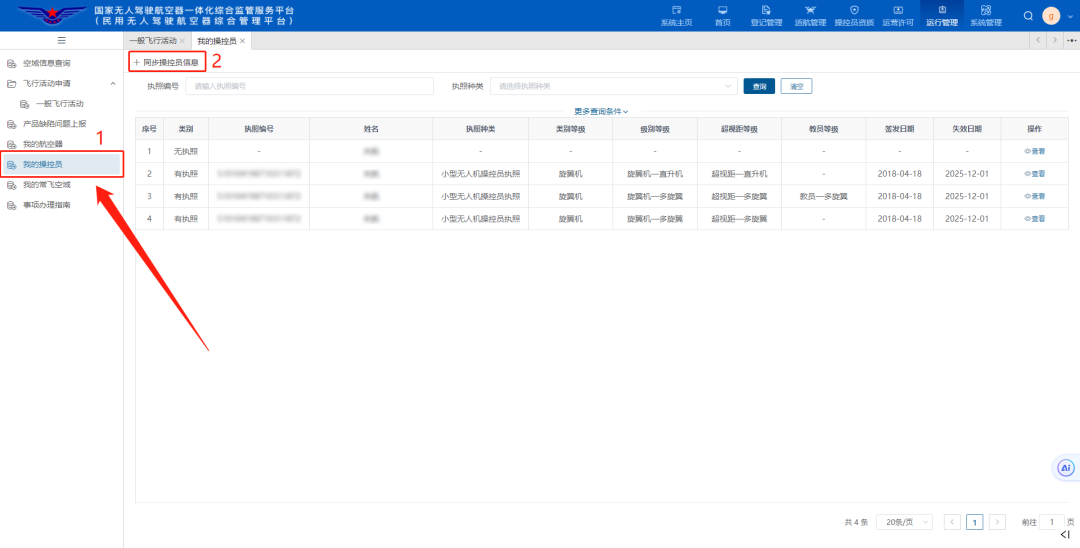
Task: Open 操控员资质 shield icon in header
Action: coord(853,10)
